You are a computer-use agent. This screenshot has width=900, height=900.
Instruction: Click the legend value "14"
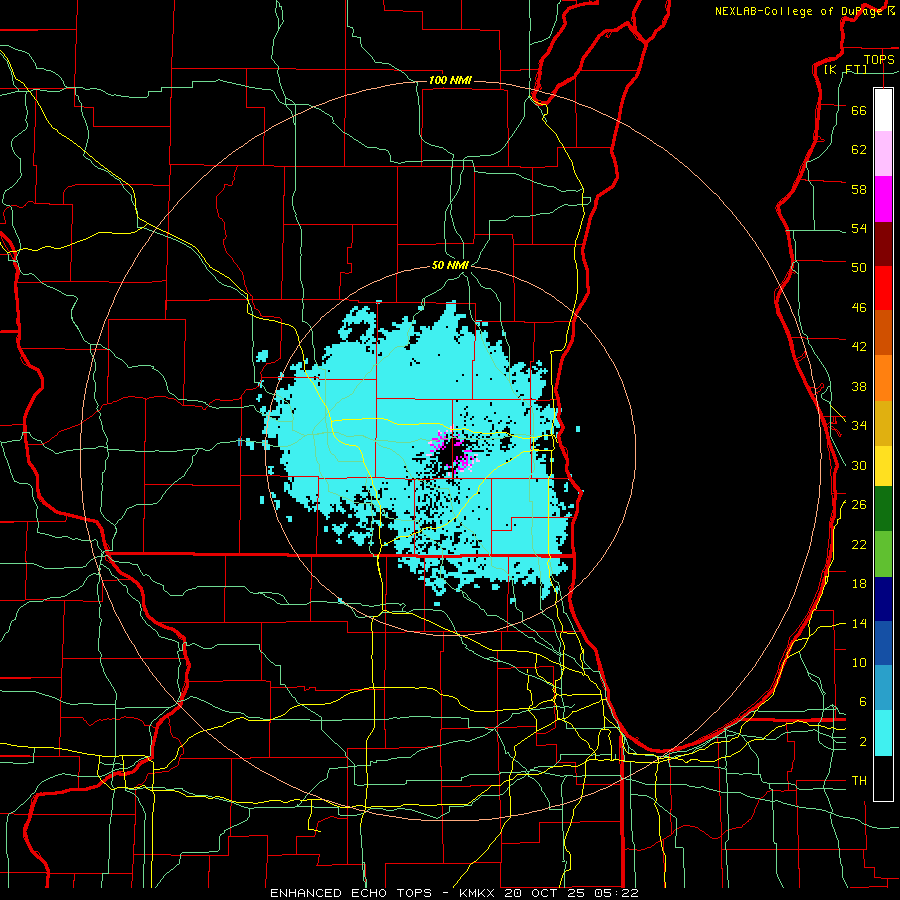click(859, 623)
